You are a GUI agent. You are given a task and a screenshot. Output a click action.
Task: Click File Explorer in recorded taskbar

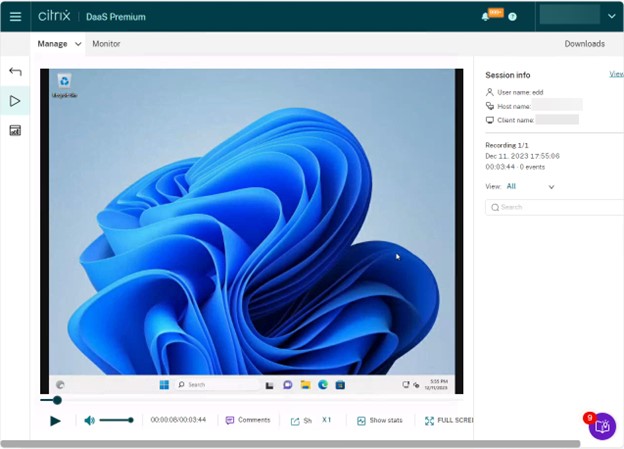(x=305, y=385)
